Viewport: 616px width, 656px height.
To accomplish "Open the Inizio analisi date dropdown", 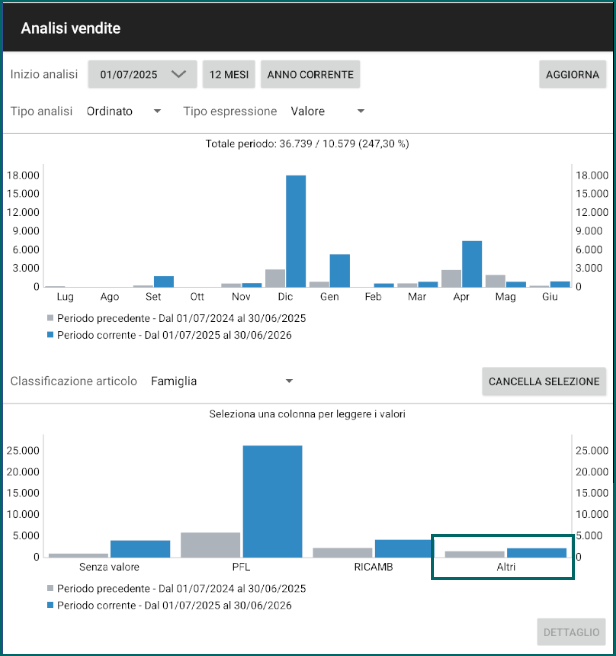I will coord(142,74).
